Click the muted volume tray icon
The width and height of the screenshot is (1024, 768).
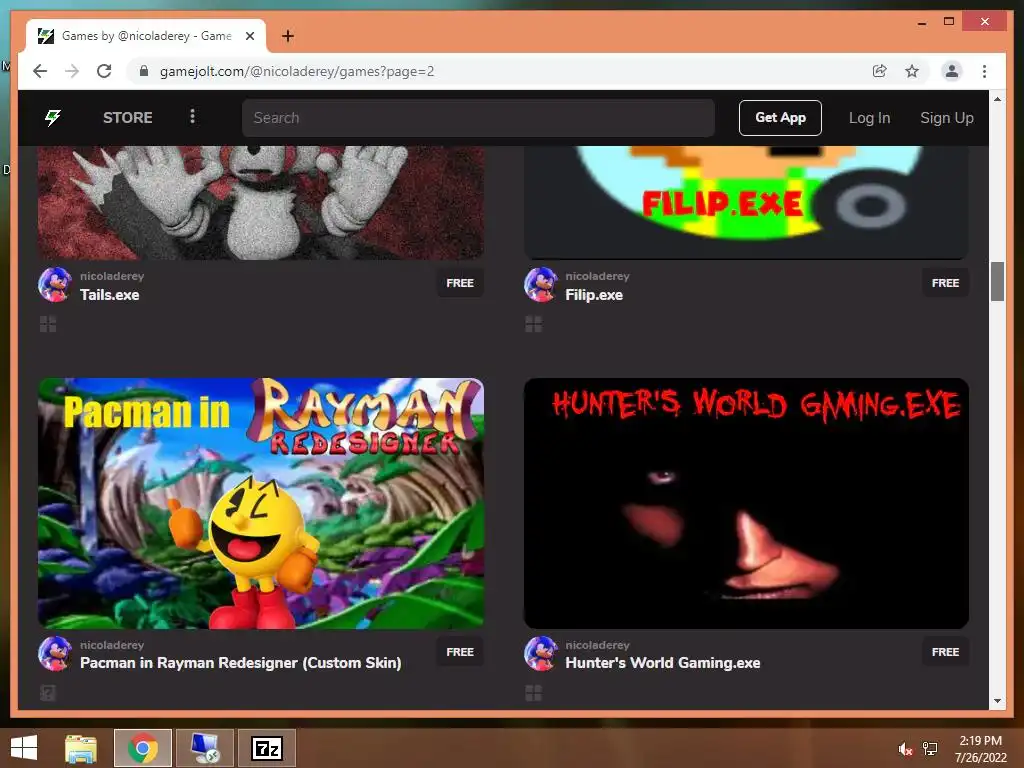(x=904, y=749)
